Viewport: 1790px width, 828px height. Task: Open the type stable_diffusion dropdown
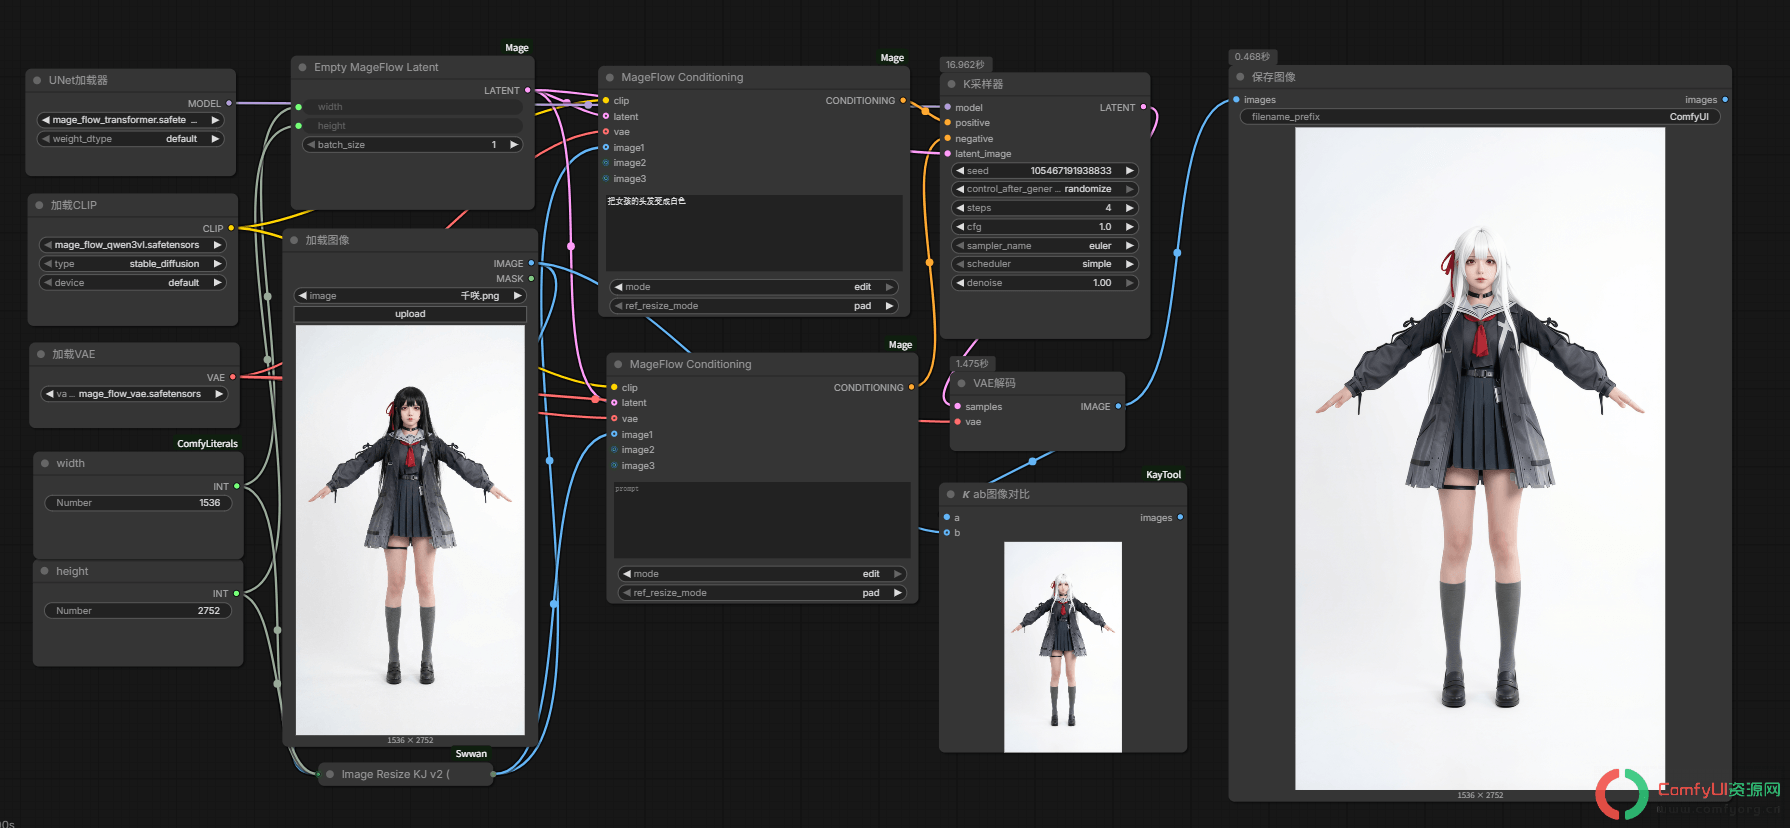pyautogui.click(x=132, y=264)
